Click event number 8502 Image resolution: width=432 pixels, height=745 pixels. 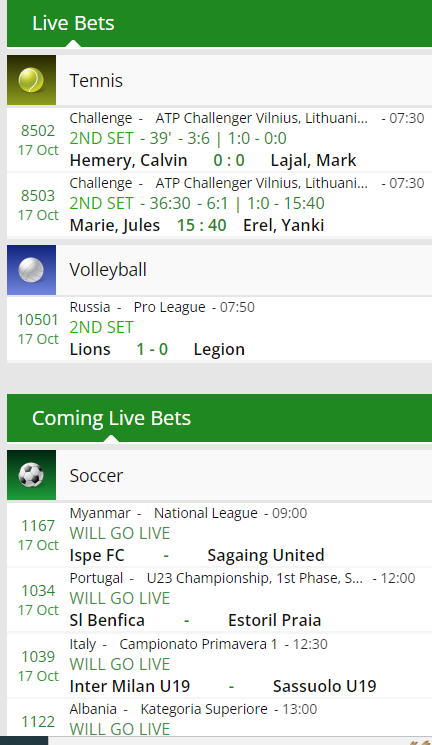point(38,131)
